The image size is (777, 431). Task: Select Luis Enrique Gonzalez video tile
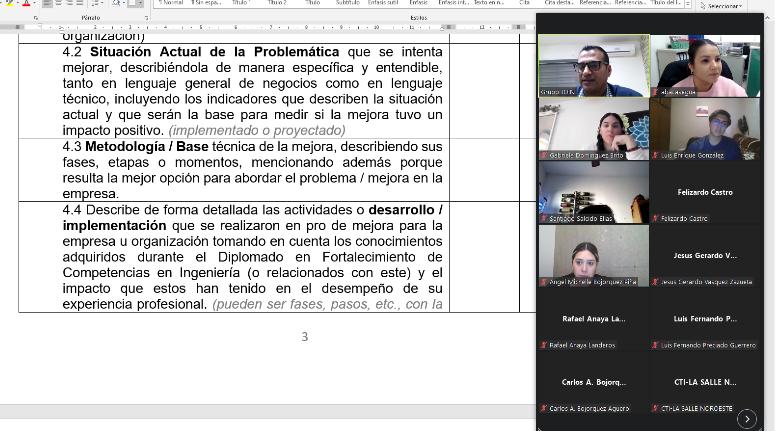pyautogui.click(x=705, y=129)
